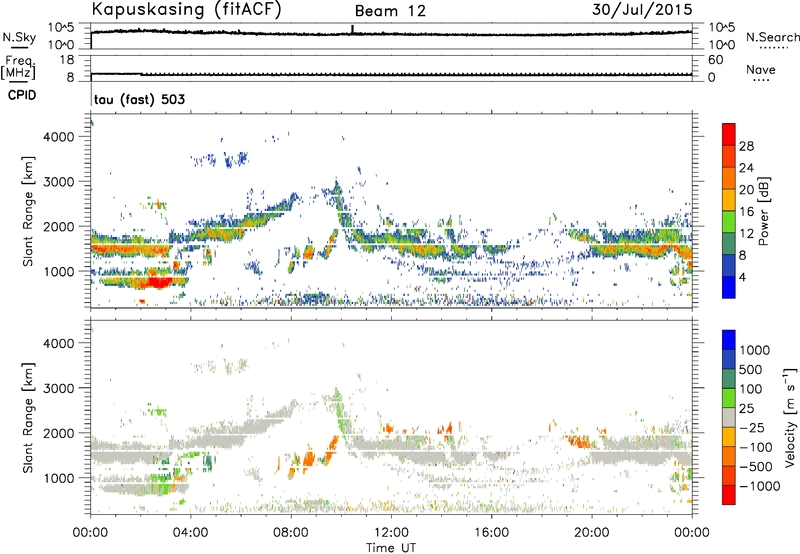Click the "12:00" time axis label
This screenshot has height=554, width=800.
(x=391, y=533)
